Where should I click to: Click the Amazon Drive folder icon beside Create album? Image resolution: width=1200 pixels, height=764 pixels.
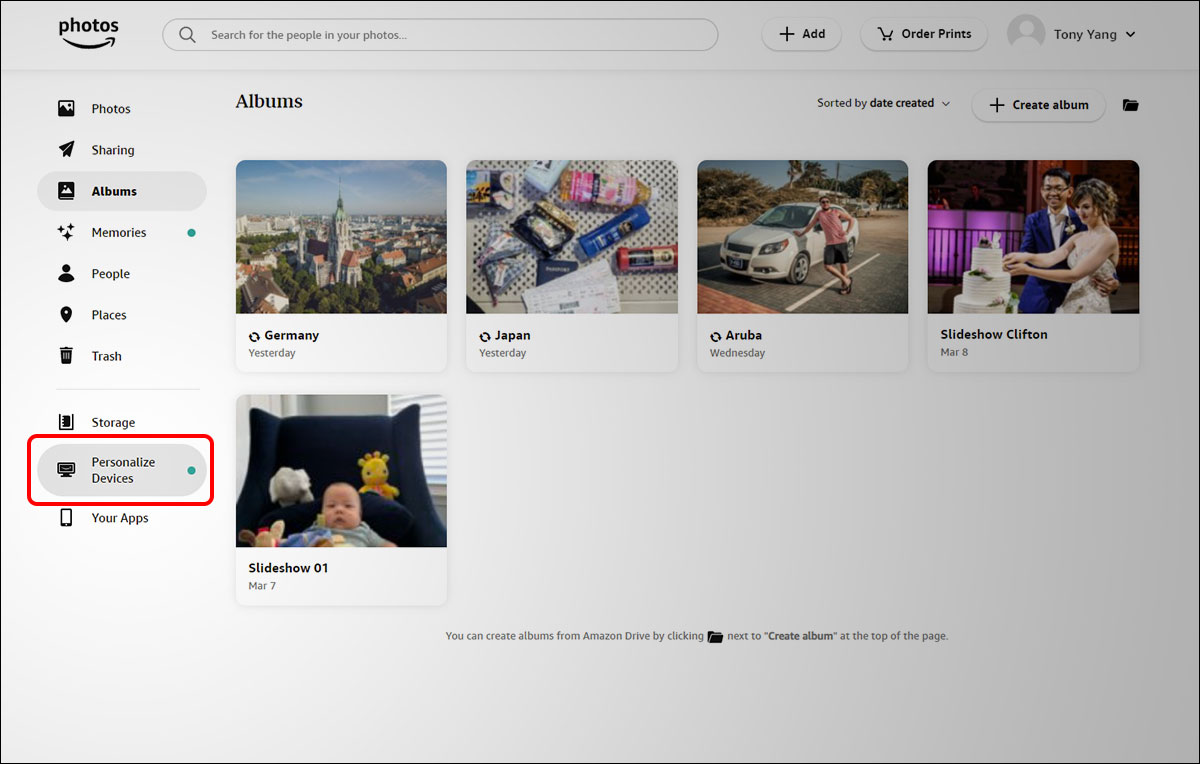(x=1131, y=105)
